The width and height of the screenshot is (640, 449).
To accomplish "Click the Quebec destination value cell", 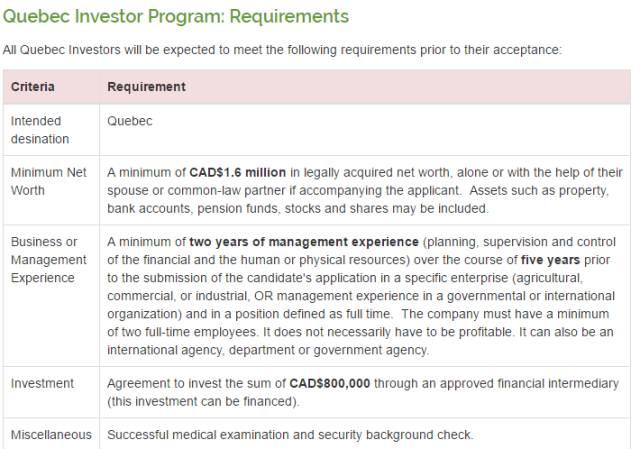I will 129,121.
